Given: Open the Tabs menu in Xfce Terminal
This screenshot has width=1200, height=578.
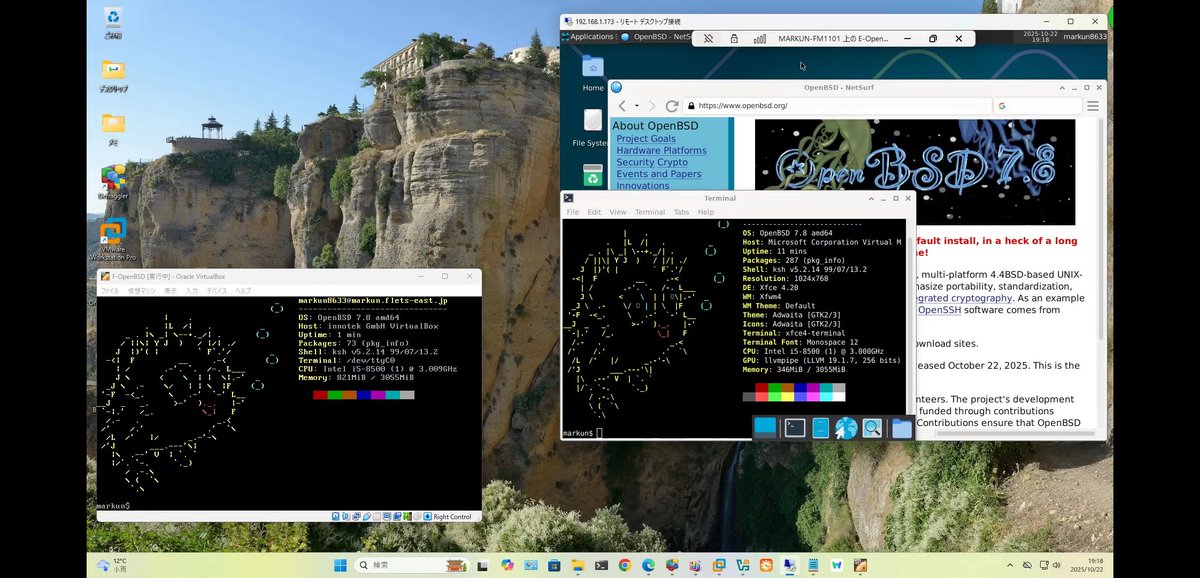Looking at the screenshot, I should [x=681, y=212].
